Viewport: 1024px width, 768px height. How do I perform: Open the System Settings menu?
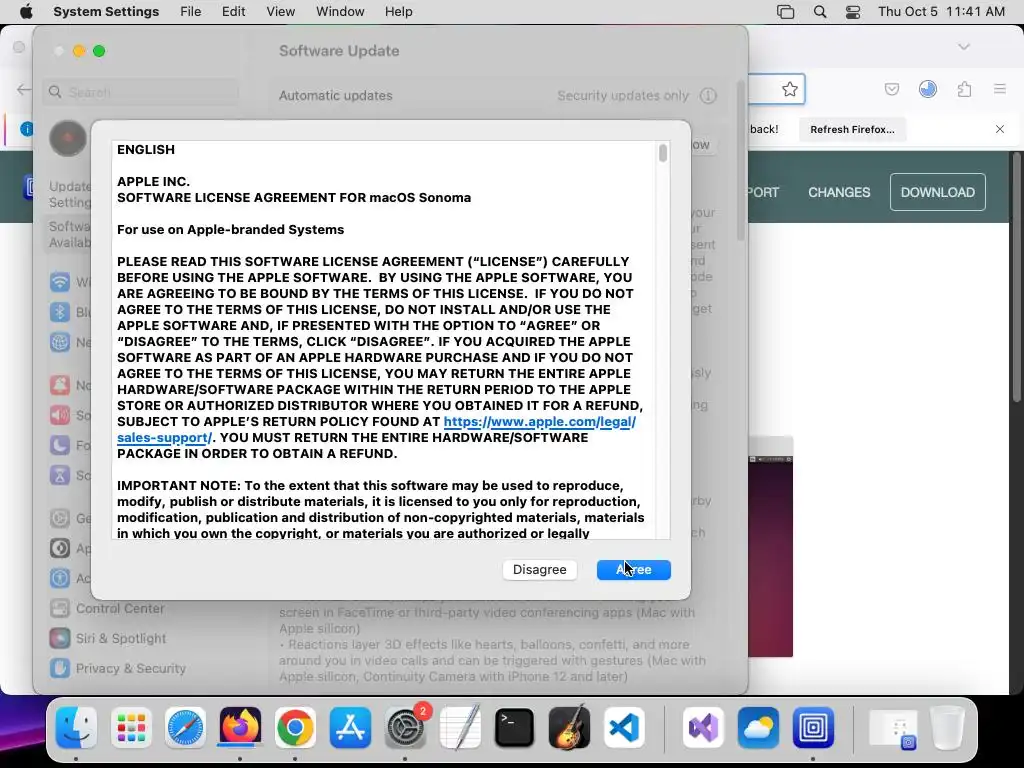pyautogui.click(x=106, y=12)
